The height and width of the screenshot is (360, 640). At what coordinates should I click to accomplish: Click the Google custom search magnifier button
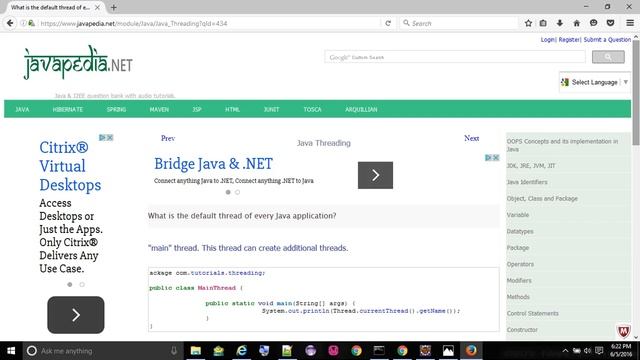[x=608, y=57]
